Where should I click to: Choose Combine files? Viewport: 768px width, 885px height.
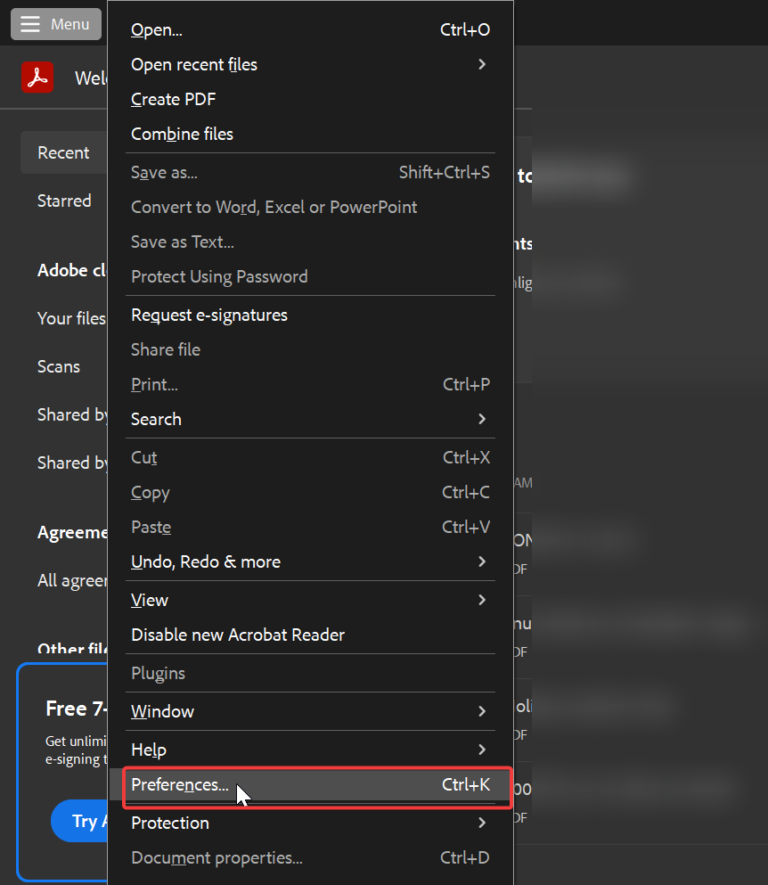point(182,133)
